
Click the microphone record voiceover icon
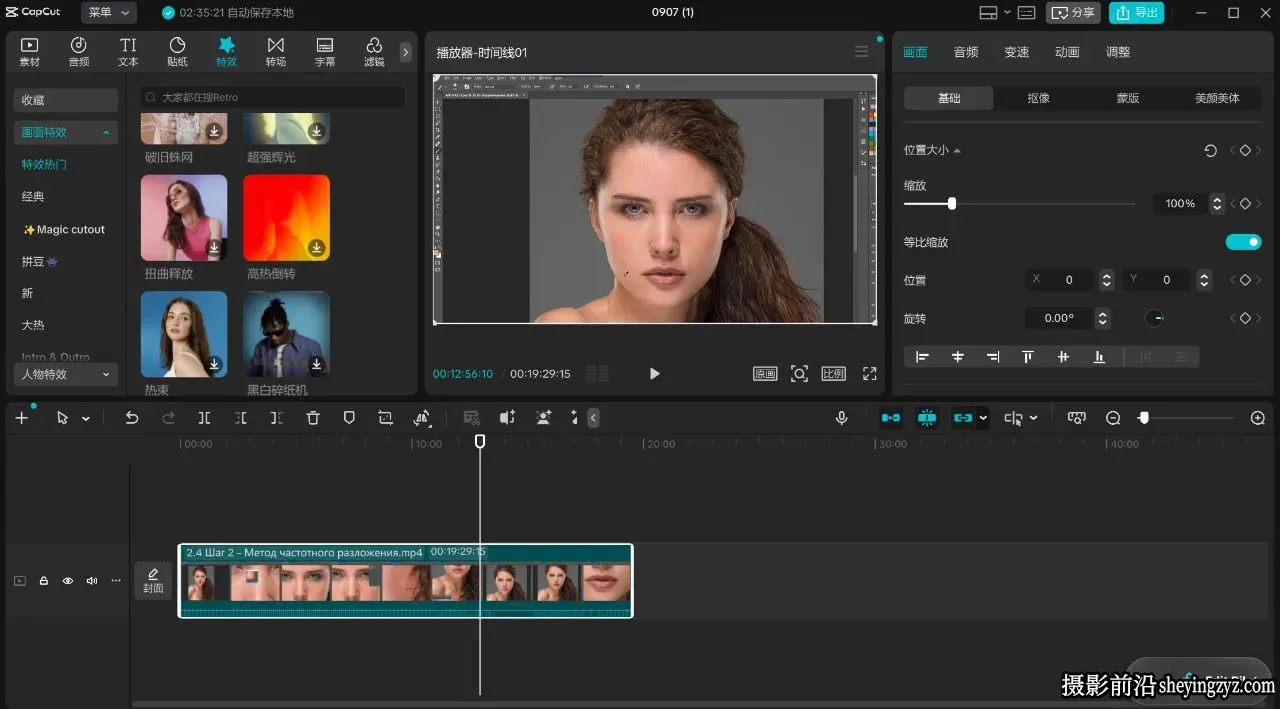[842, 418]
